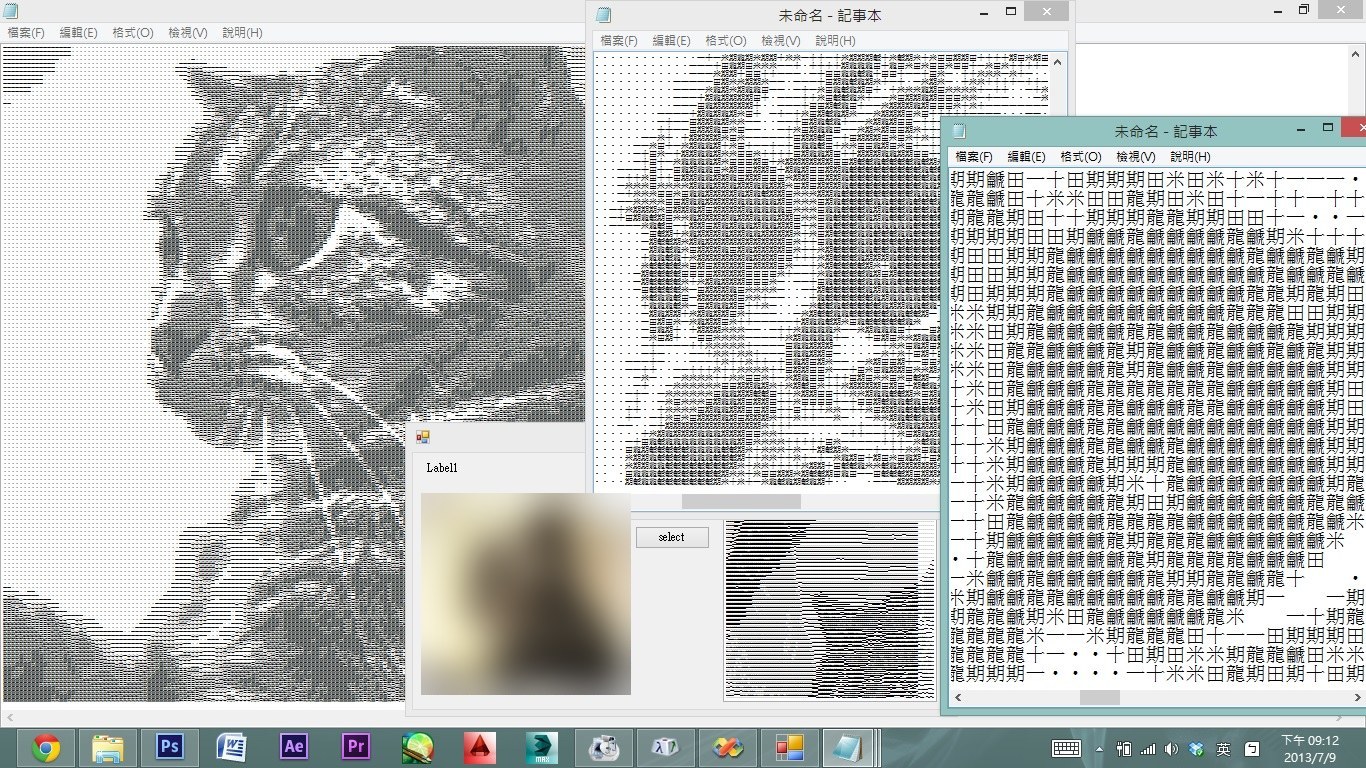The height and width of the screenshot is (768, 1366).
Task: Open 格式(O) menu in middle Notepad
Action: [x=725, y=41]
